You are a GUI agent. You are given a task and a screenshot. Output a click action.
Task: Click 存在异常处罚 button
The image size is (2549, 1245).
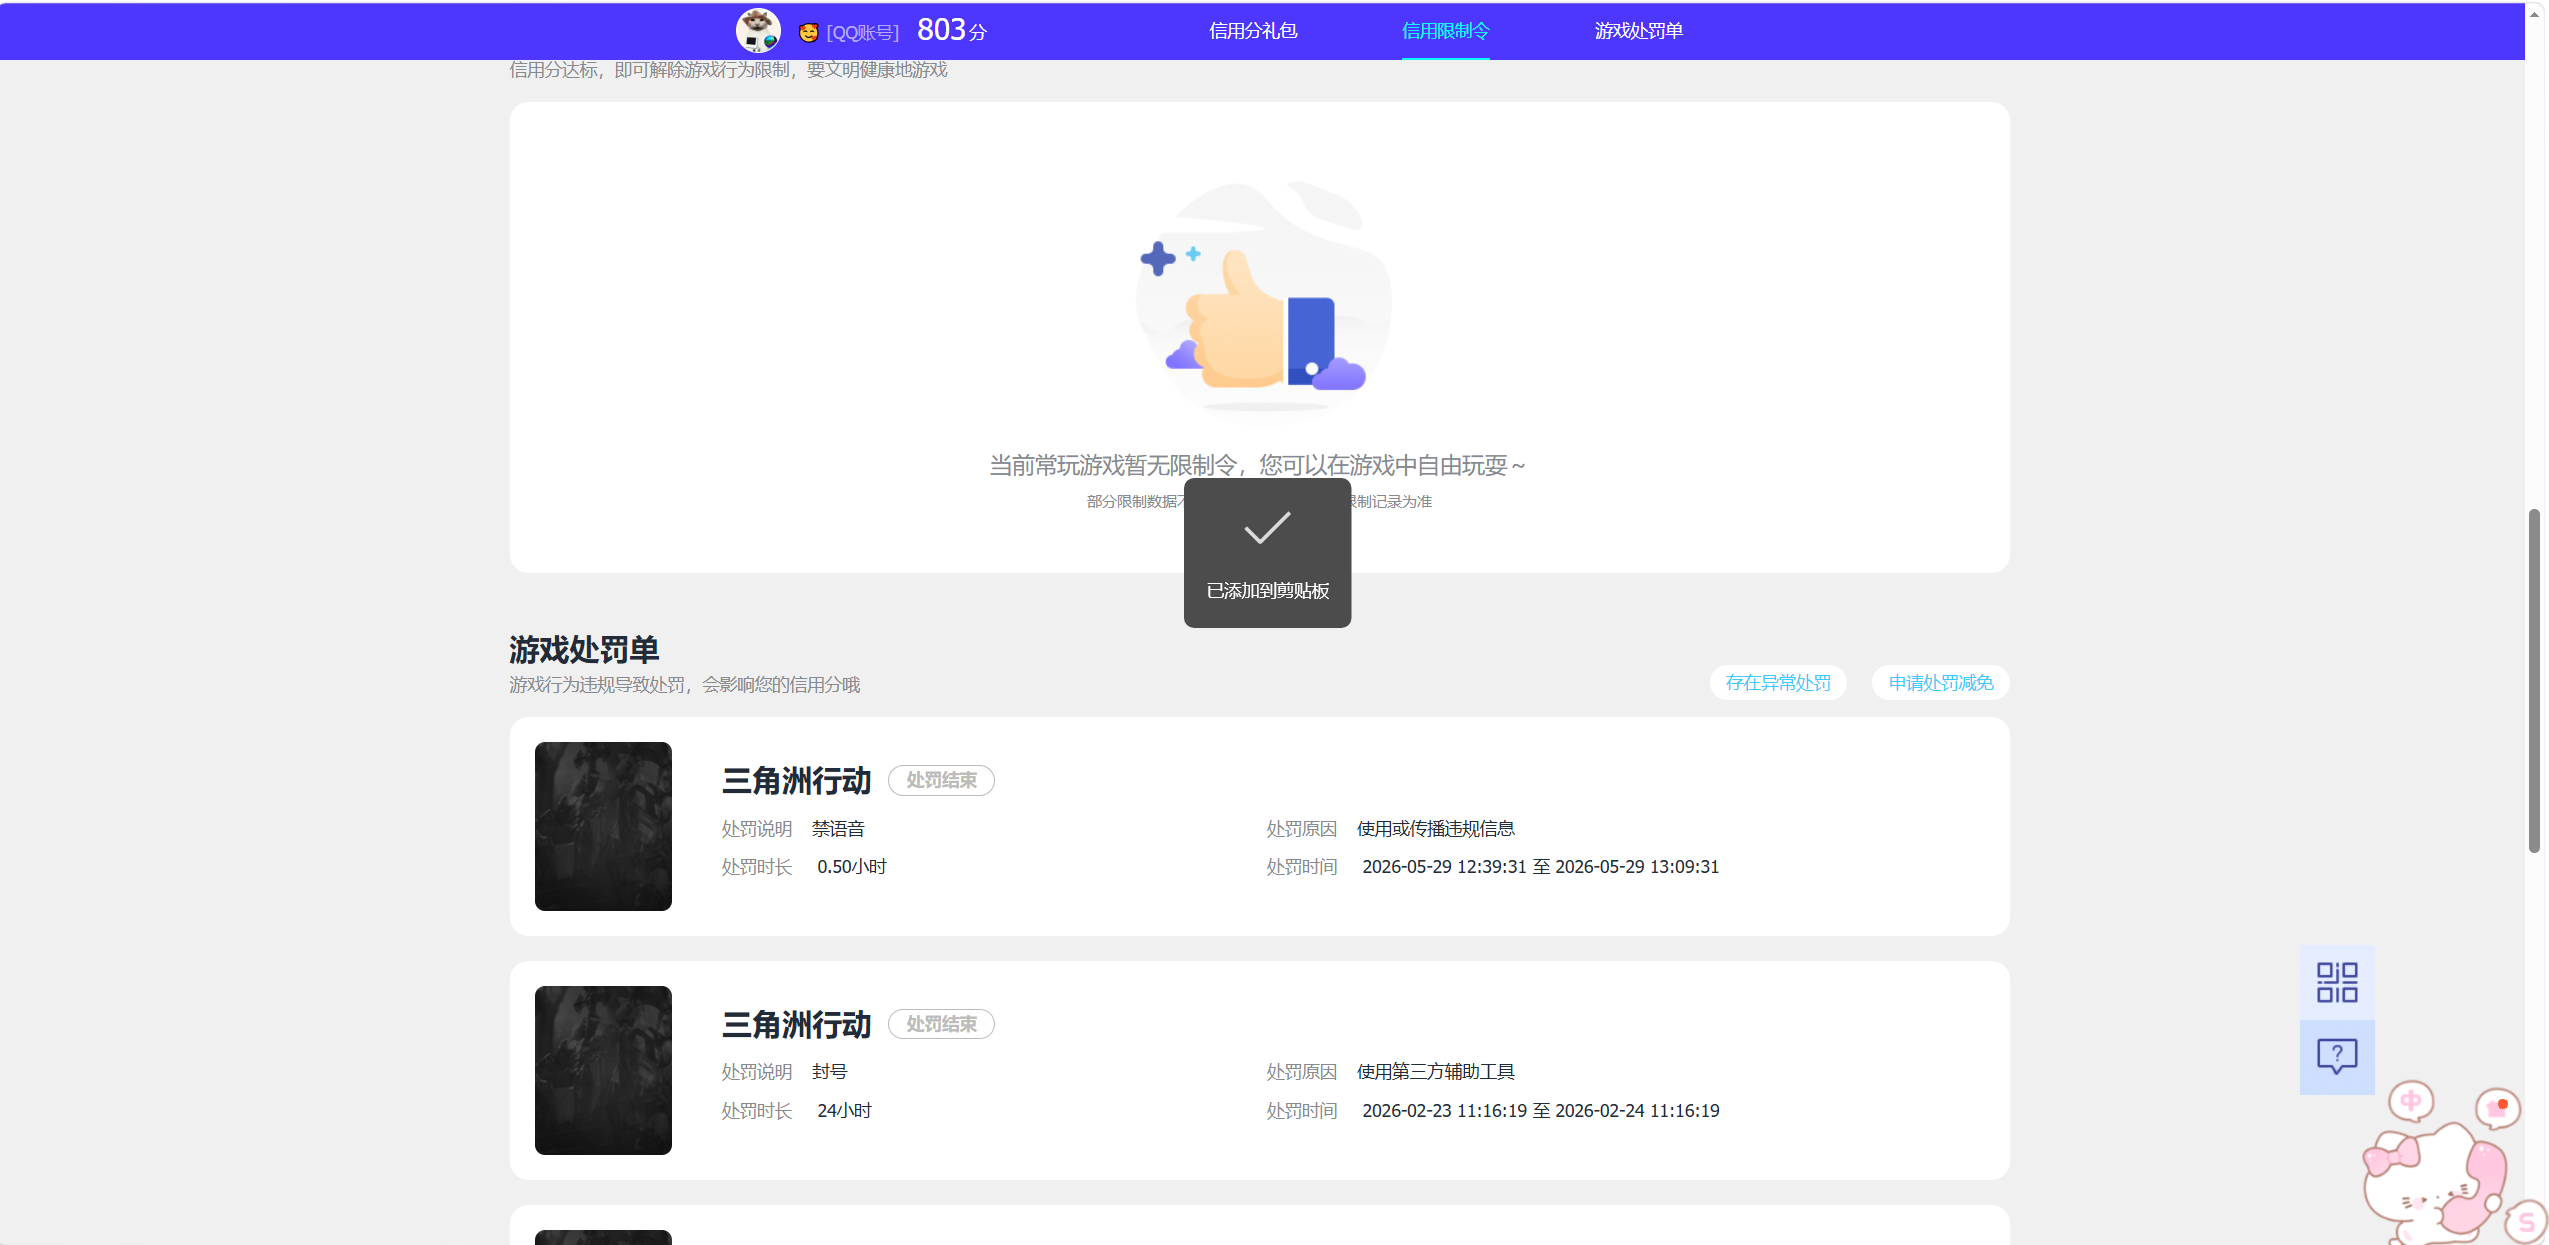[1778, 683]
